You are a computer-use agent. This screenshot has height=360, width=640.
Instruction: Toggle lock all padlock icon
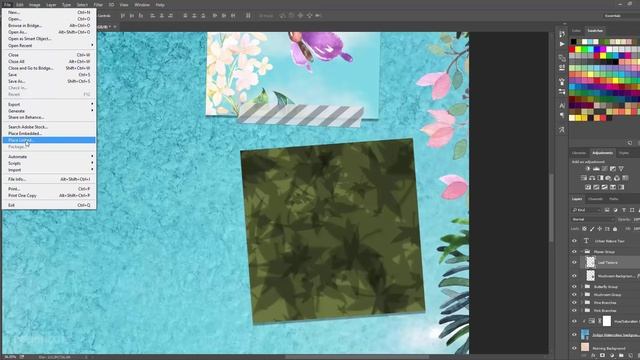[615, 229]
